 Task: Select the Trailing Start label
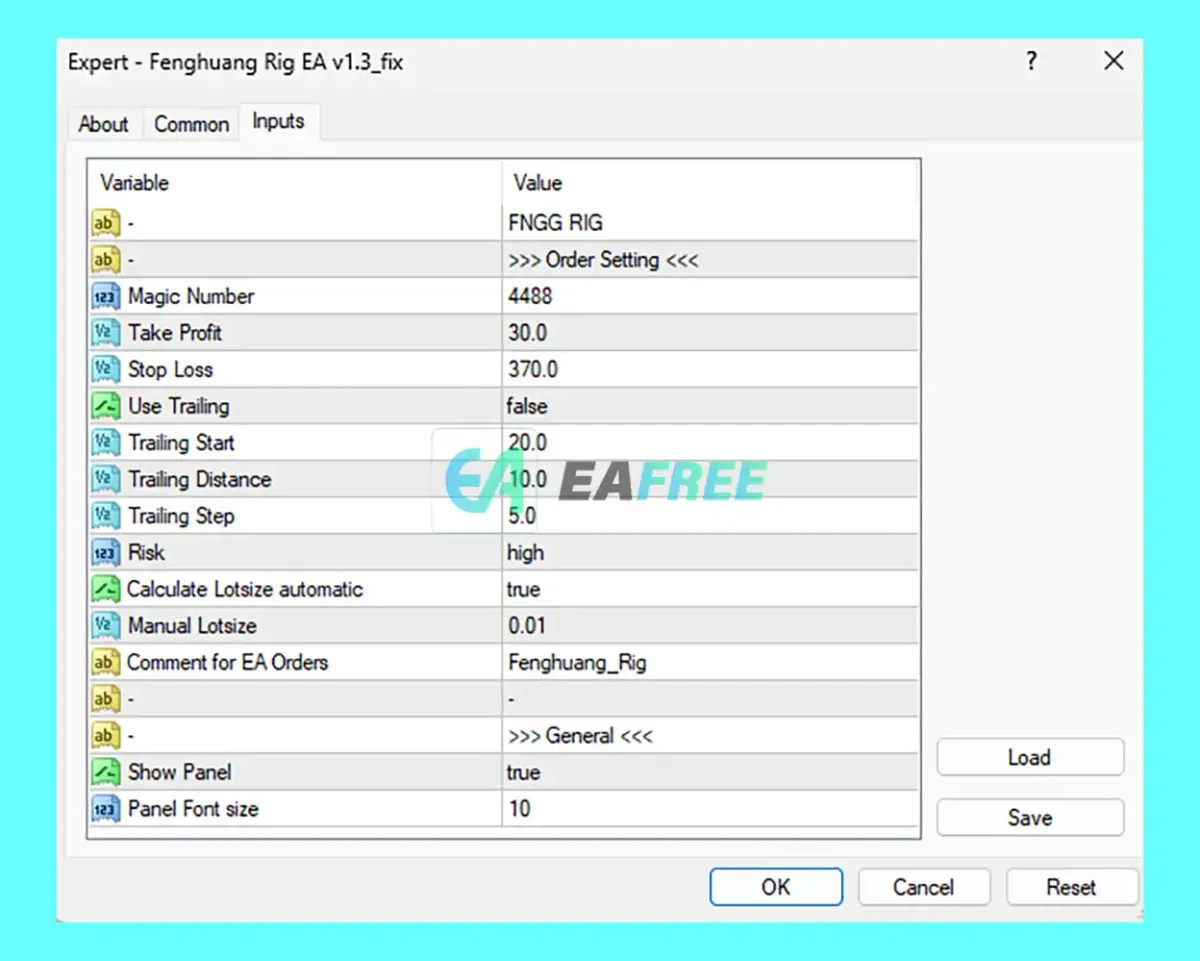(x=181, y=443)
